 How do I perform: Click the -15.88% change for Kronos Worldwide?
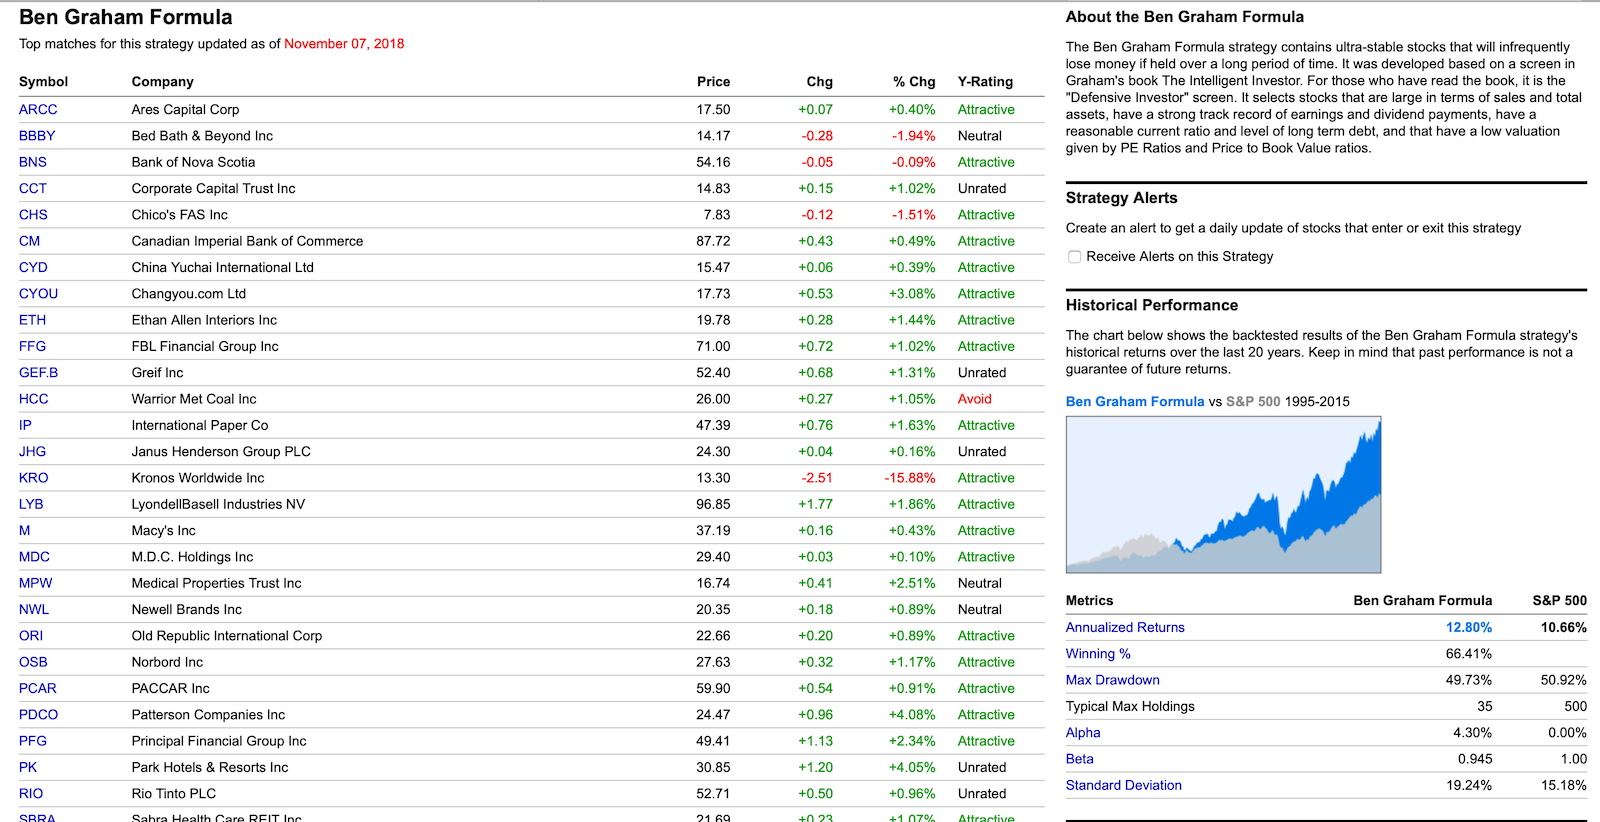click(910, 478)
